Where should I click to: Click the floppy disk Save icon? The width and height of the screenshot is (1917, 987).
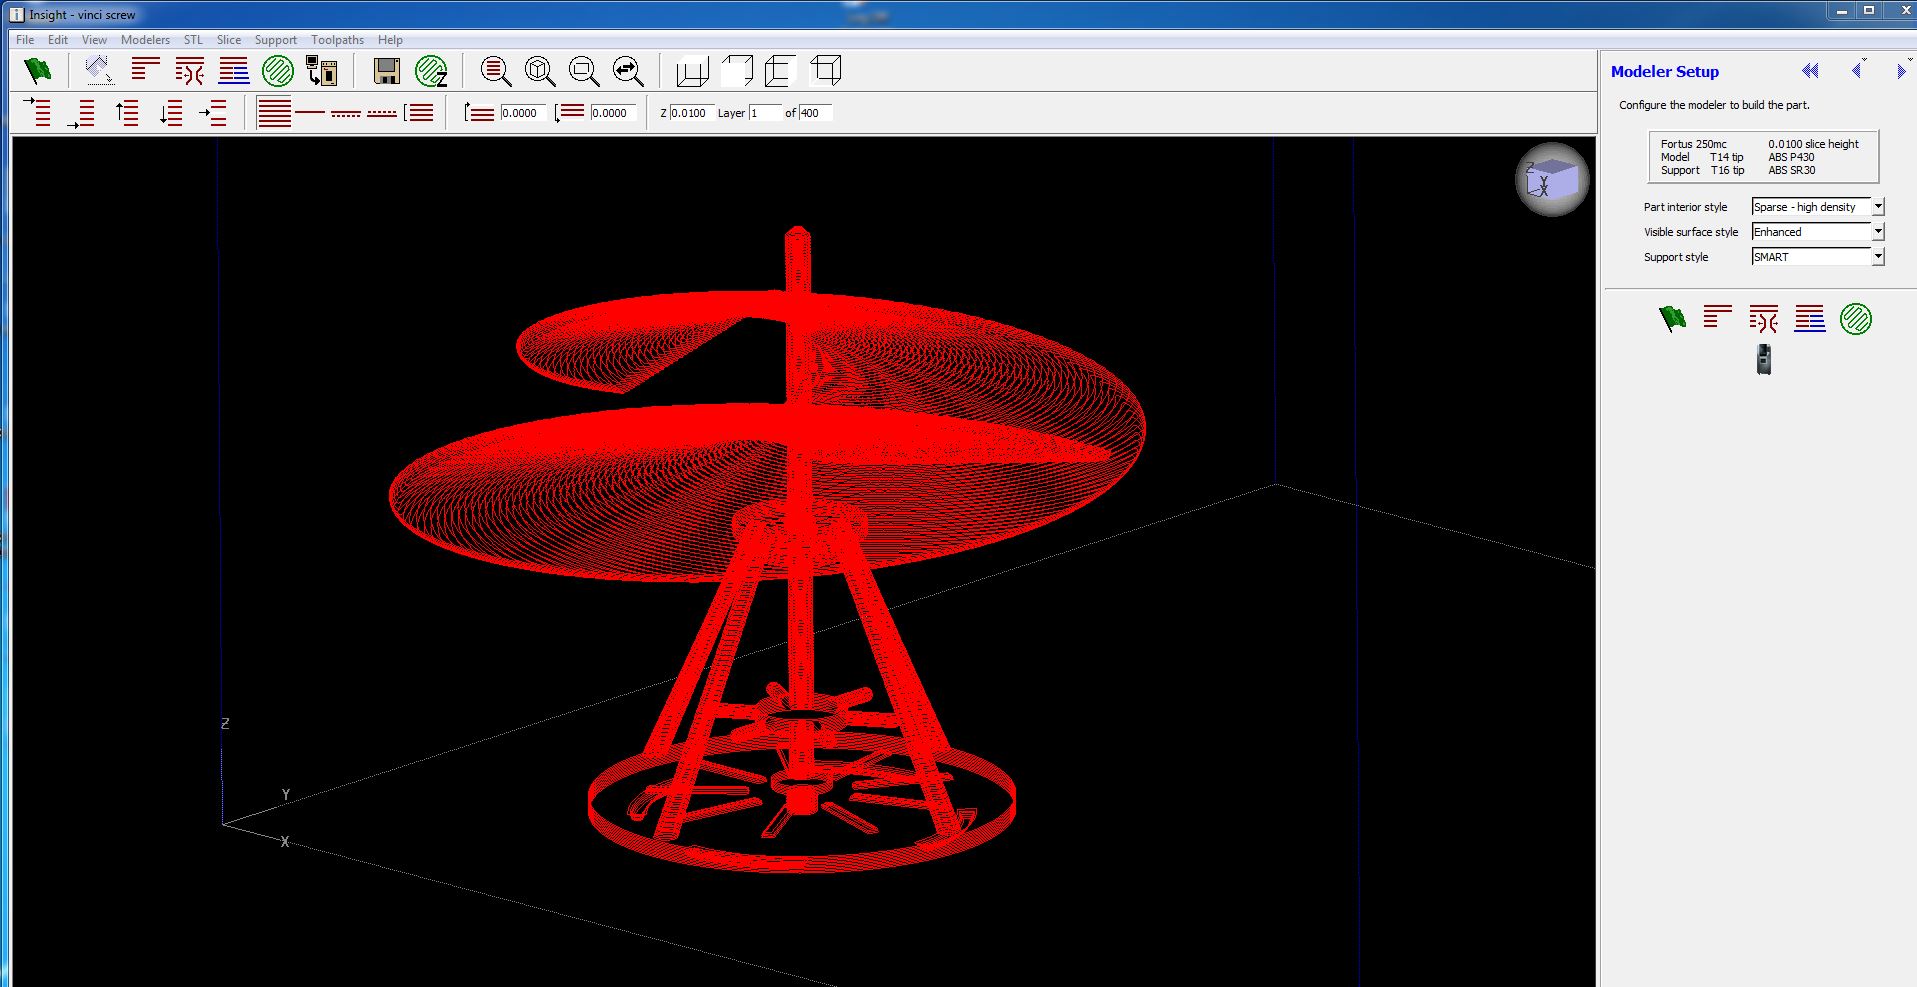(x=387, y=70)
